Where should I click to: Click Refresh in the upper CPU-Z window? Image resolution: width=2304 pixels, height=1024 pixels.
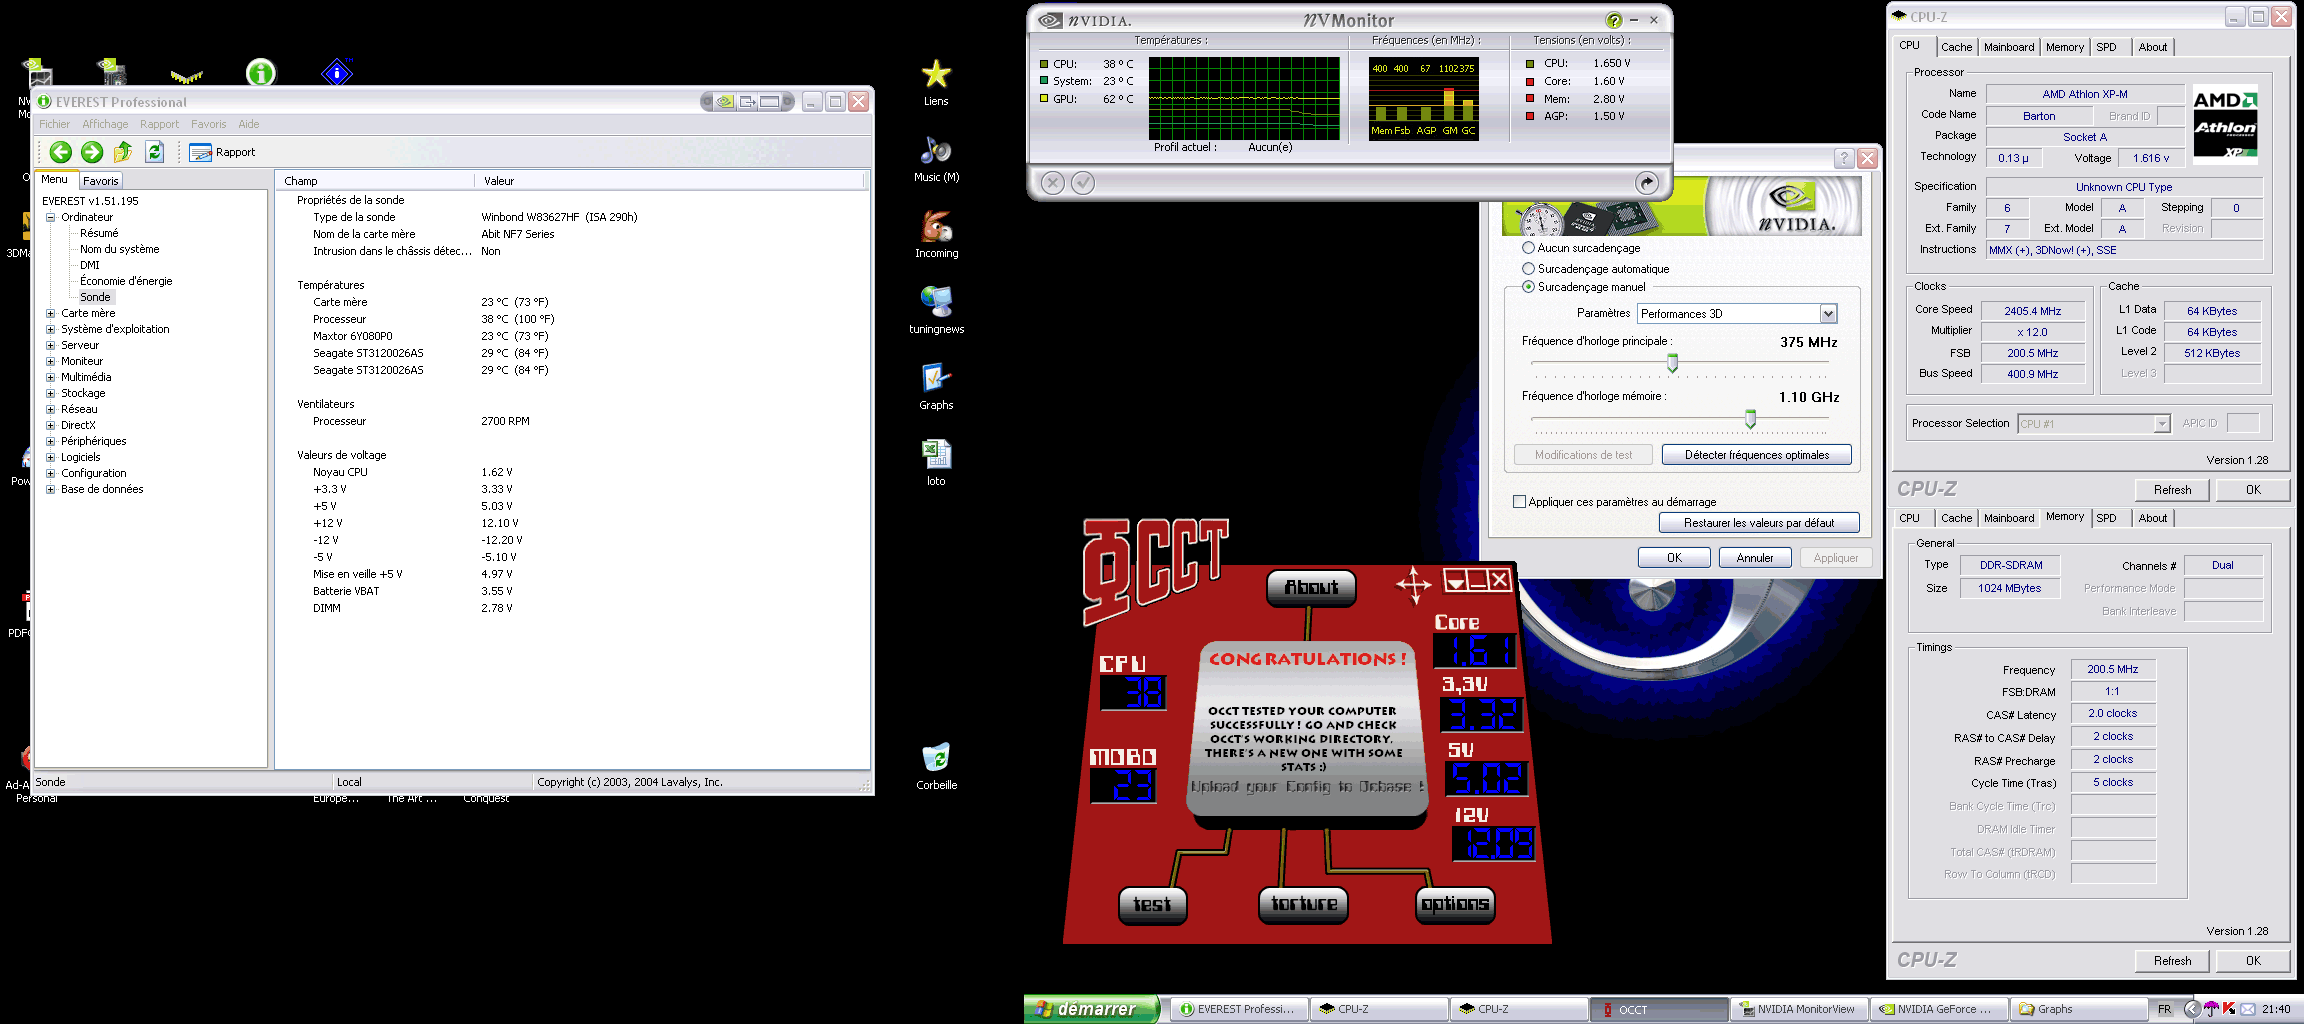click(x=2172, y=490)
